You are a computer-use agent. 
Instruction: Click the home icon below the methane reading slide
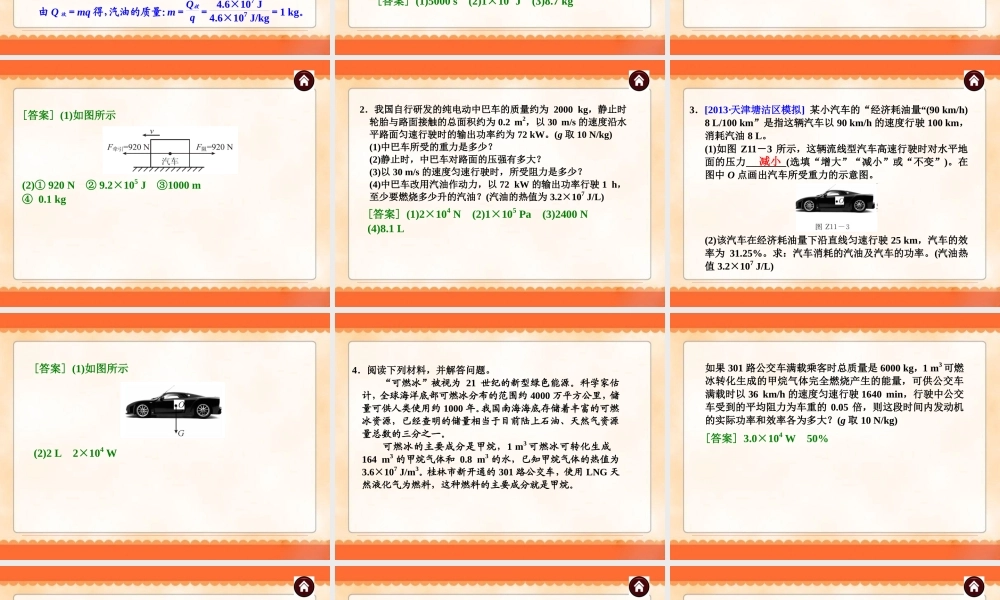click(x=639, y=586)
